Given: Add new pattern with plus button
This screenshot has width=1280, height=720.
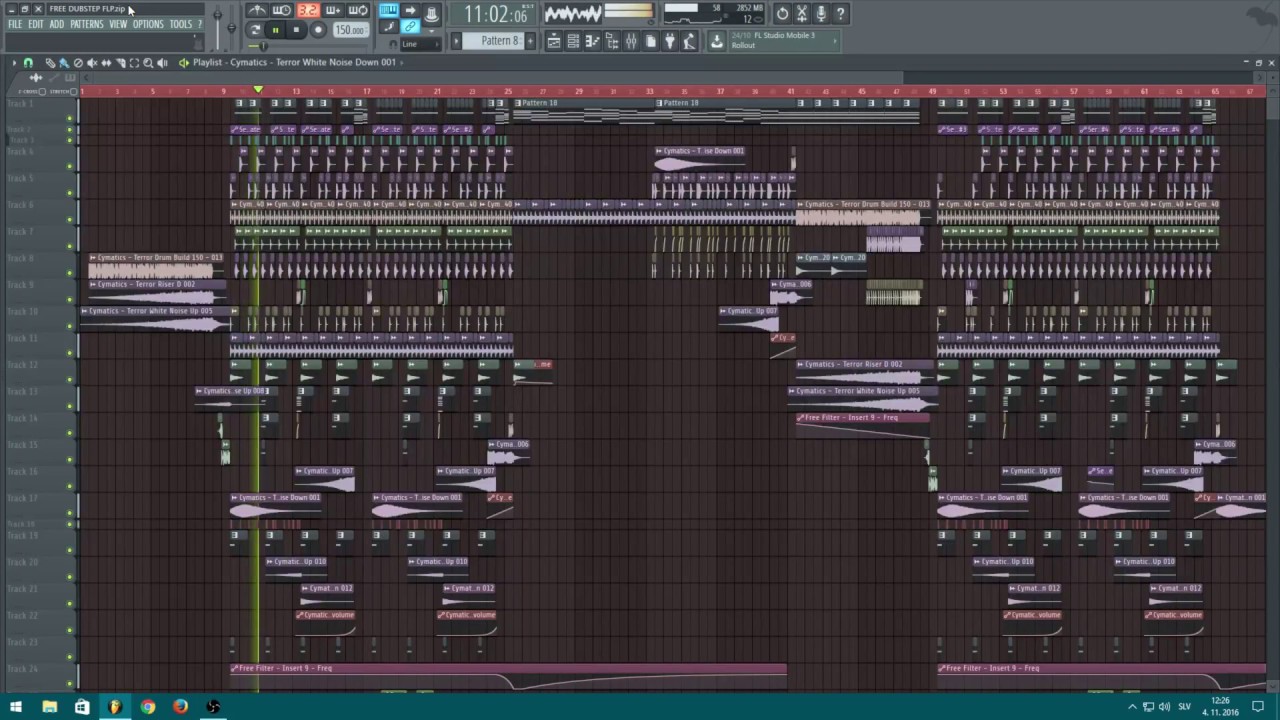Looking at the screenshot, I should point(530,41).
